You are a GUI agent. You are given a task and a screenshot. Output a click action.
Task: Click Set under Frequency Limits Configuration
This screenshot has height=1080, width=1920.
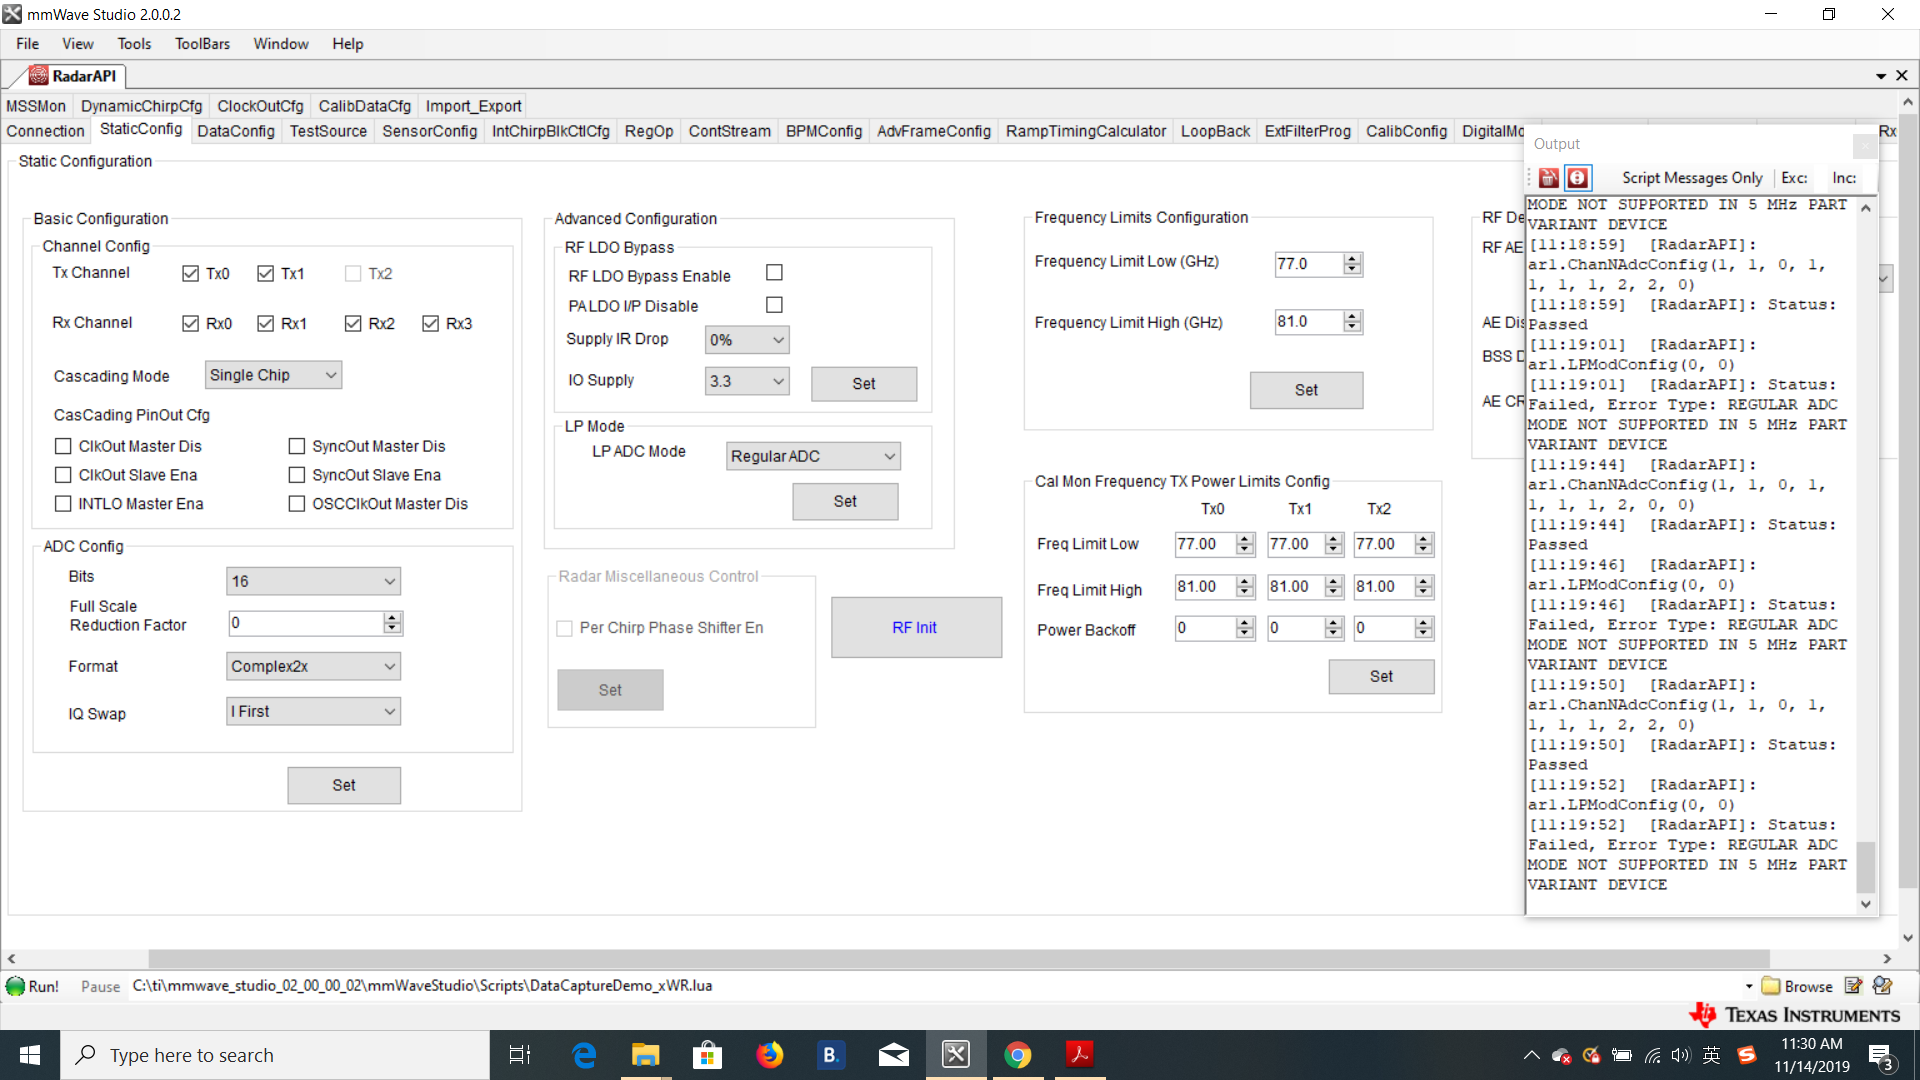pyautogui.click(x=1305, y=390)
